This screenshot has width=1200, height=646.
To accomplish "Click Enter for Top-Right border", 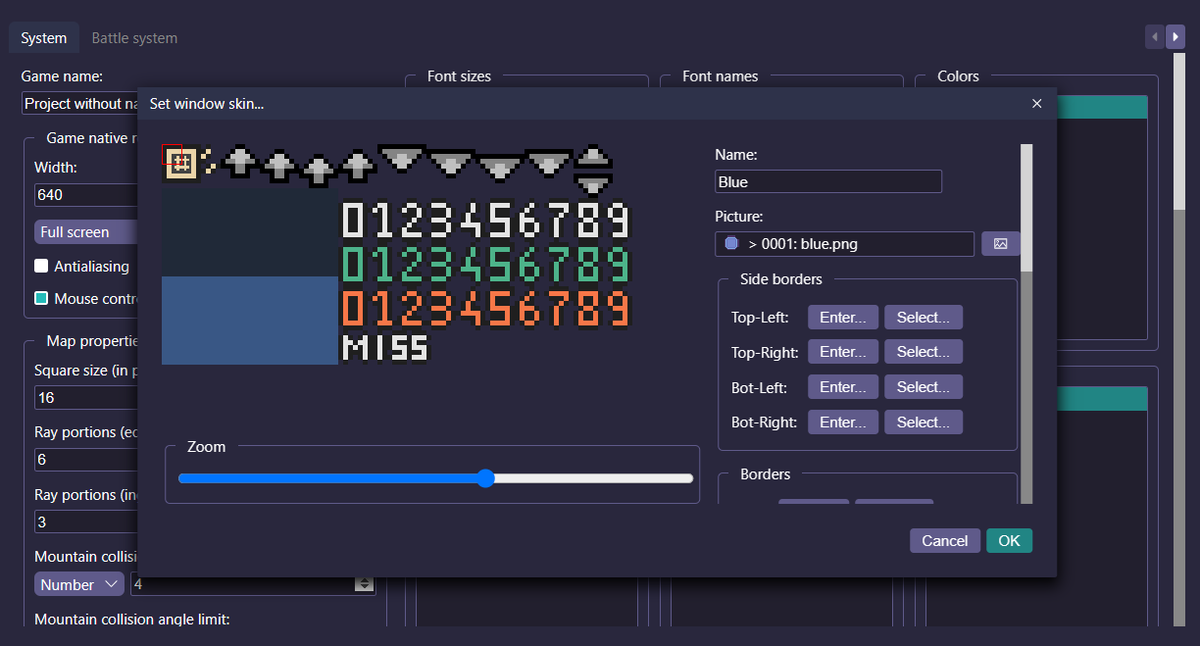I will (x=843, y=352).
